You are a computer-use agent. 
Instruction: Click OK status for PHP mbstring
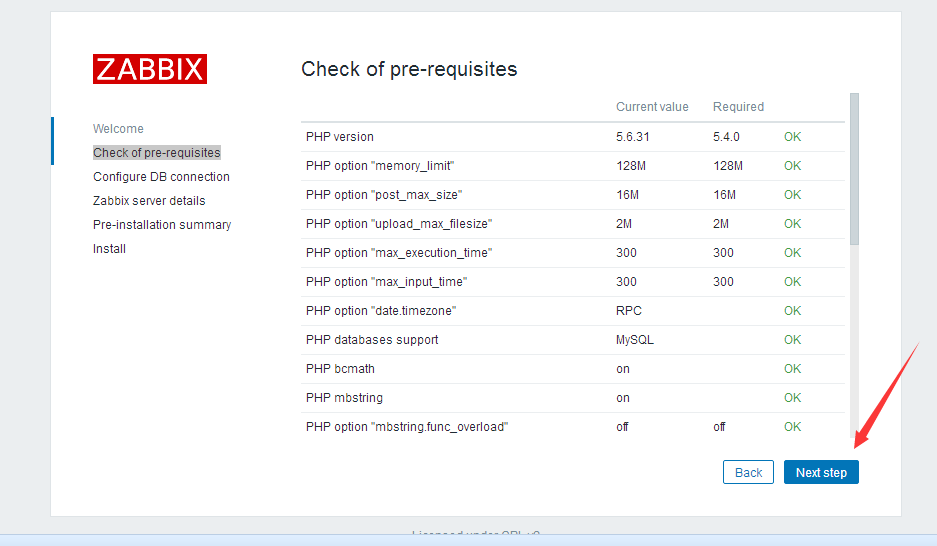[x=792, y=398]
